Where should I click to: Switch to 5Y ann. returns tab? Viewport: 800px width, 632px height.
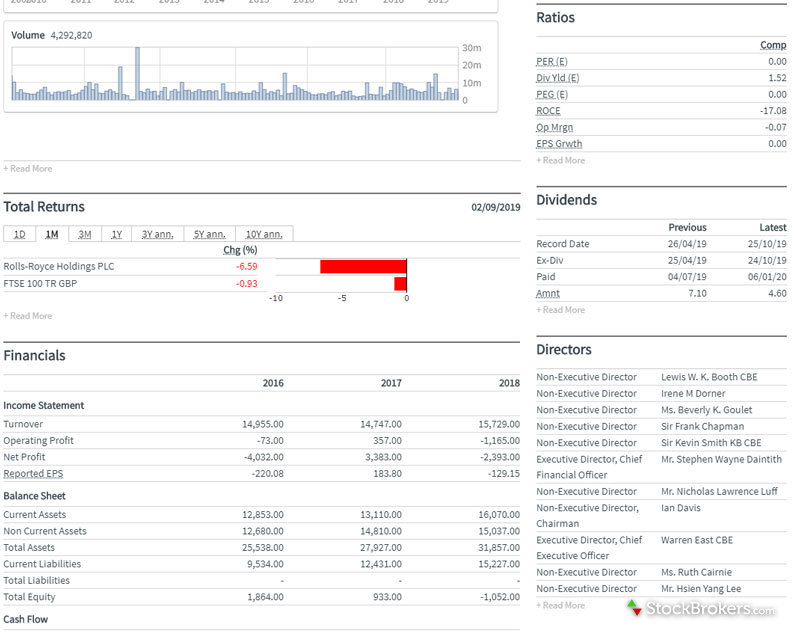[x=211, y=234]
